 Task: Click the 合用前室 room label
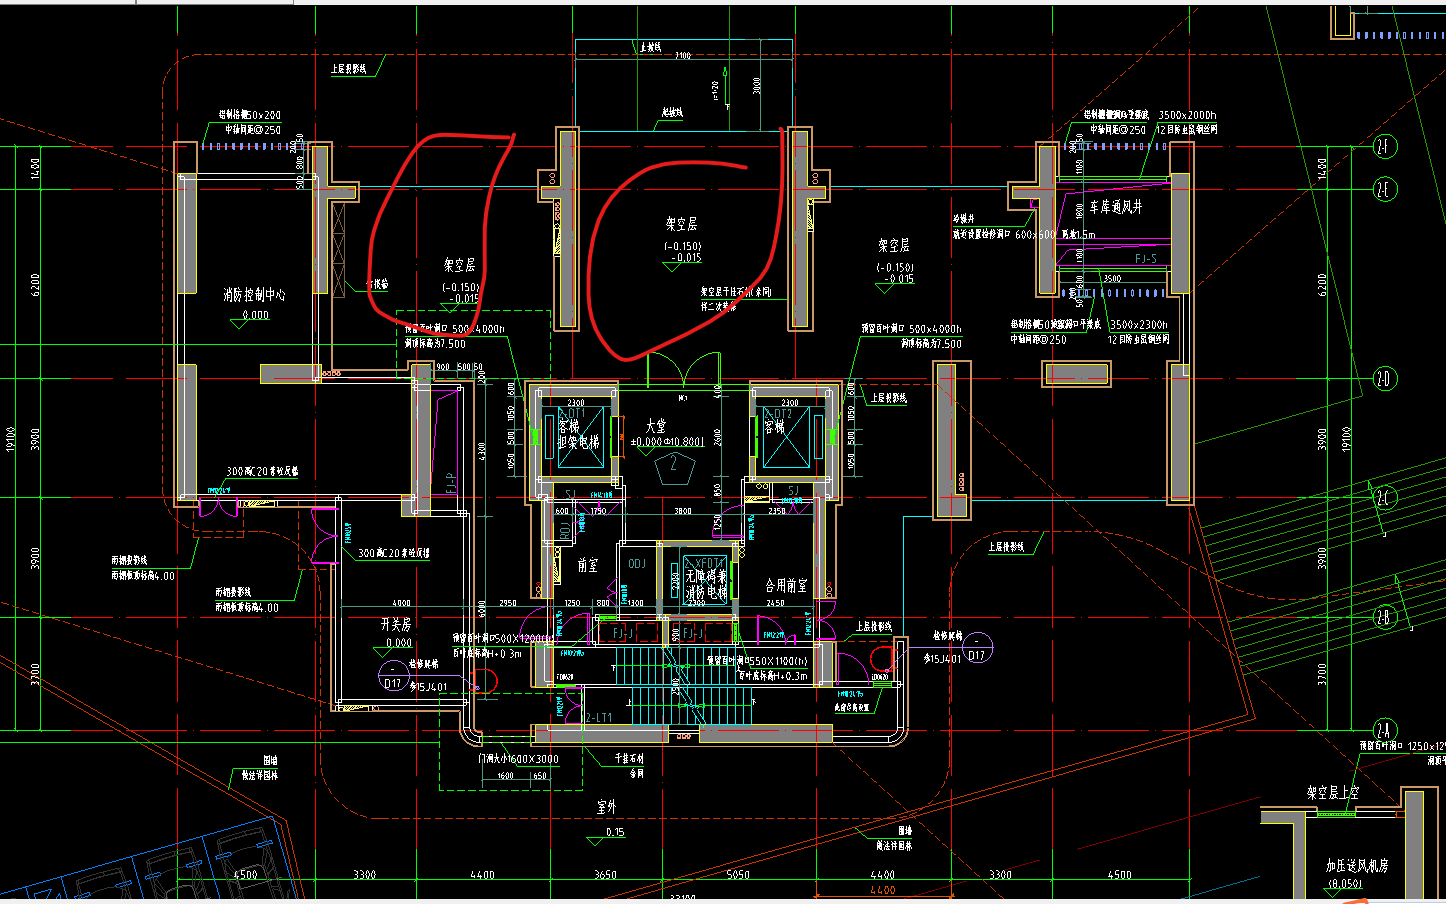pos(786,585)
